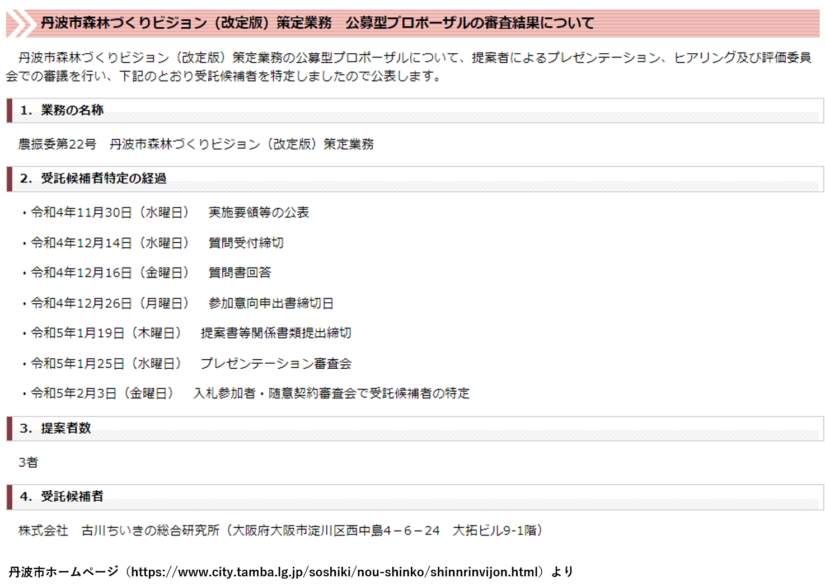
Task: Click the heading 2. 受託候補者特定の経過
Action: click(93, 178)
